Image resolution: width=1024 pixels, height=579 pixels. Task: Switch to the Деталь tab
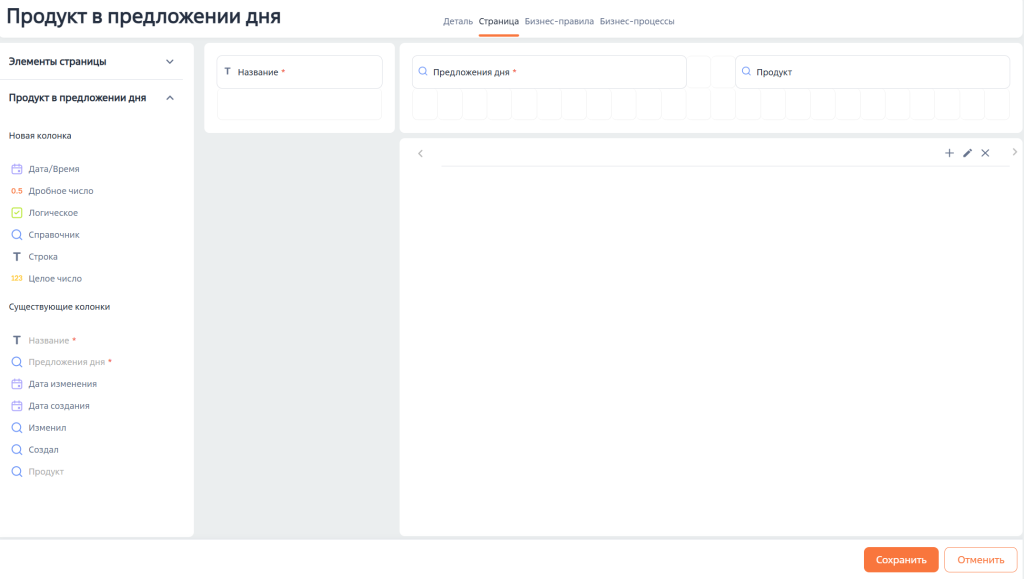point(458,21)
